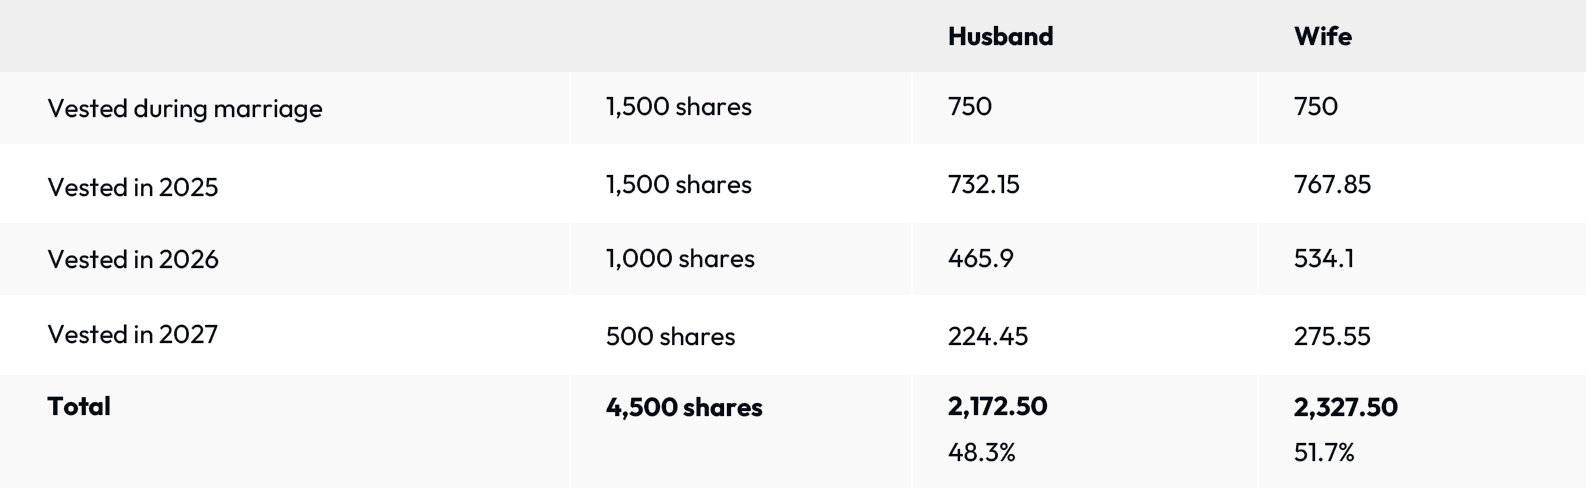The width and height of the screenshot is (1586, 489).
Task: Select the 'Vested in 2027' row label
Action: pyautogui.click(x=133, y=335)
